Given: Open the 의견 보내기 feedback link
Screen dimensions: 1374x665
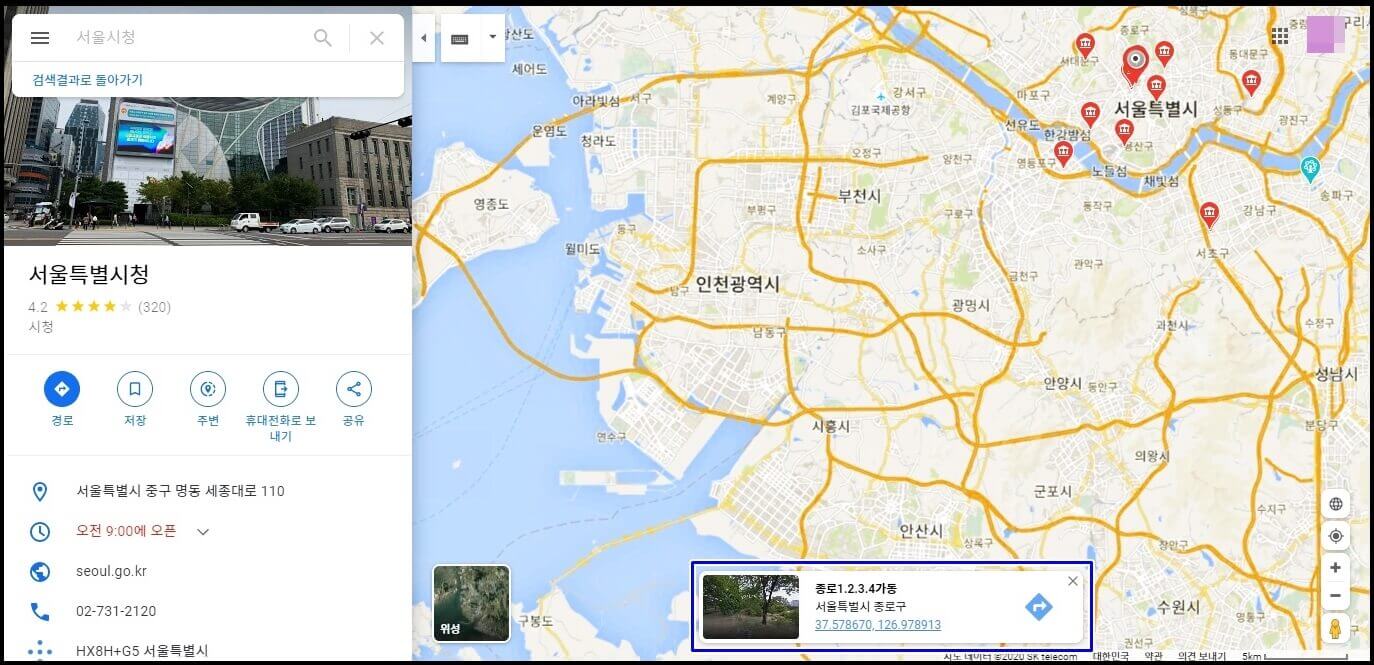Looking at the screenshot, I should (1201, 657).
